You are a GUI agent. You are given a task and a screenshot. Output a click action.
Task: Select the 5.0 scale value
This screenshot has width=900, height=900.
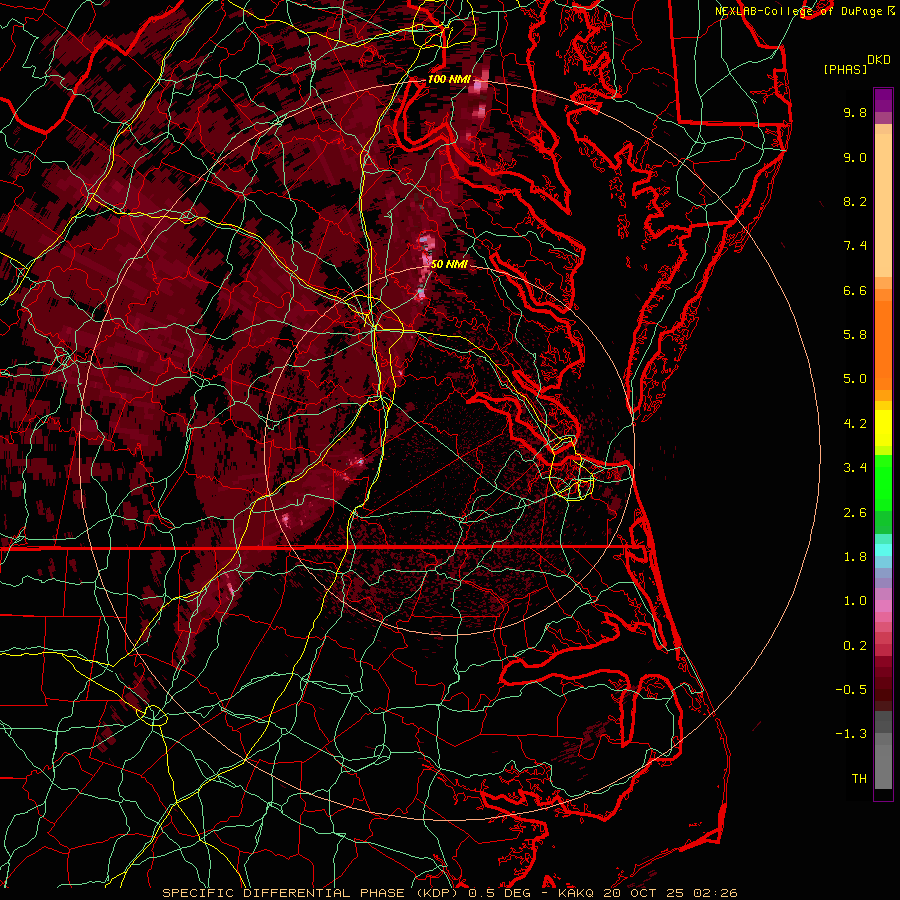click(x=855, y=379)
